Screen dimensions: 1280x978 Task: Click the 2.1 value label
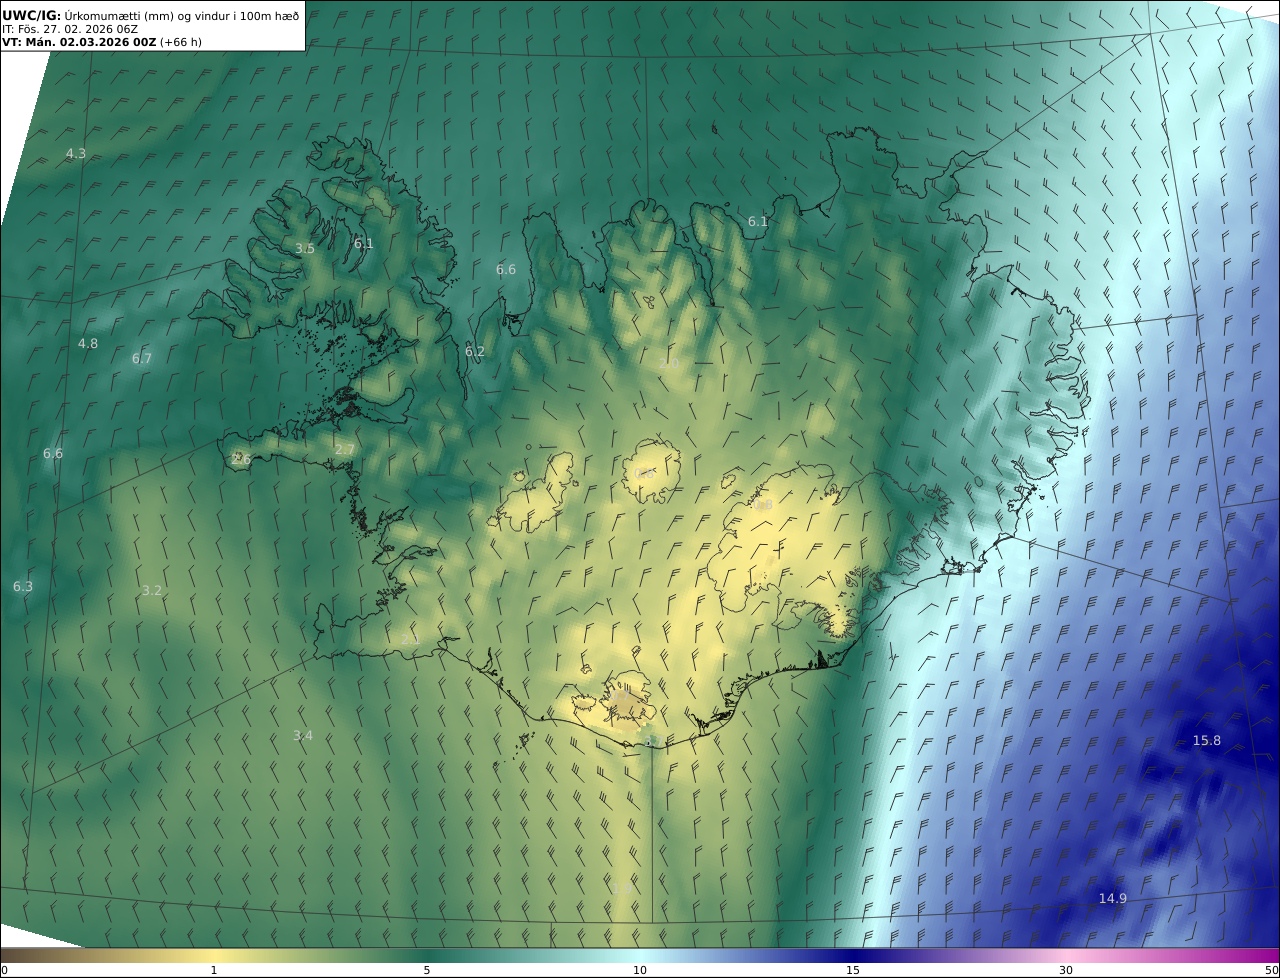tap(410, 640)
